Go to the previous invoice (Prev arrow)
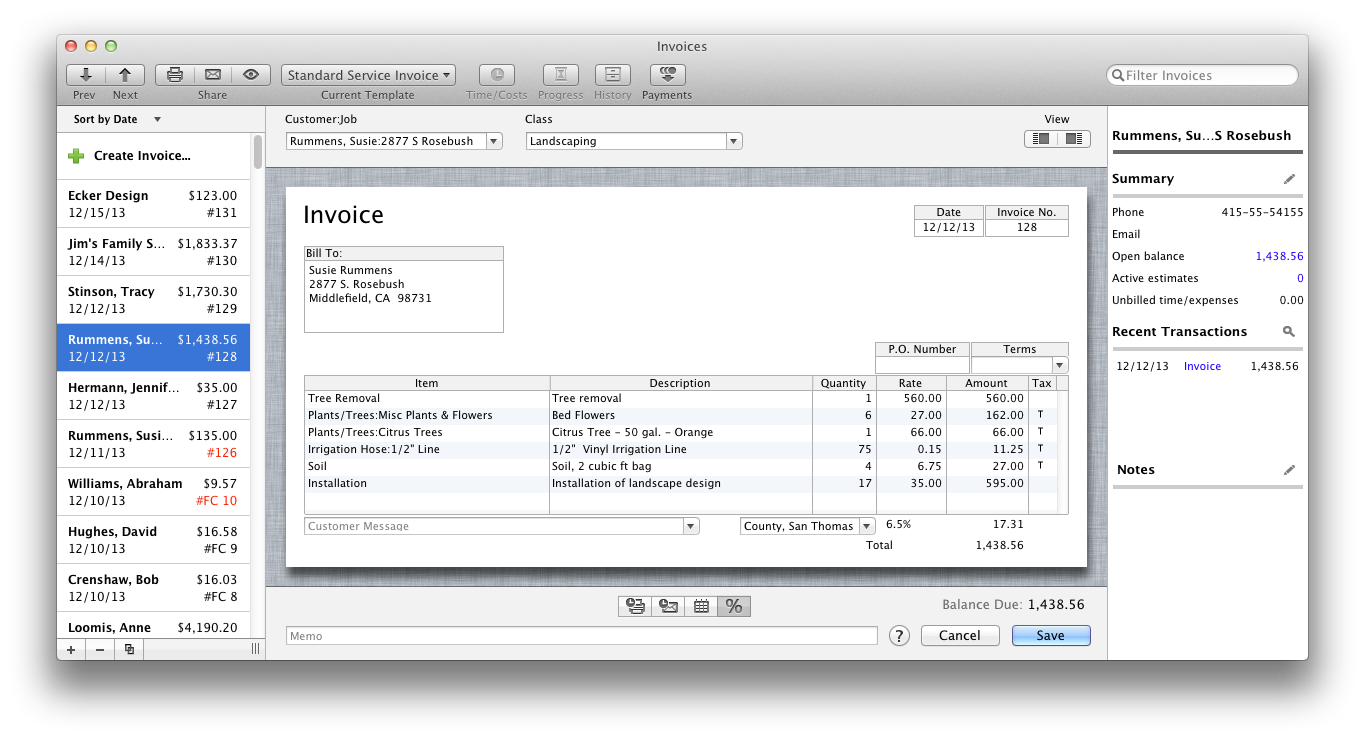 85,75
